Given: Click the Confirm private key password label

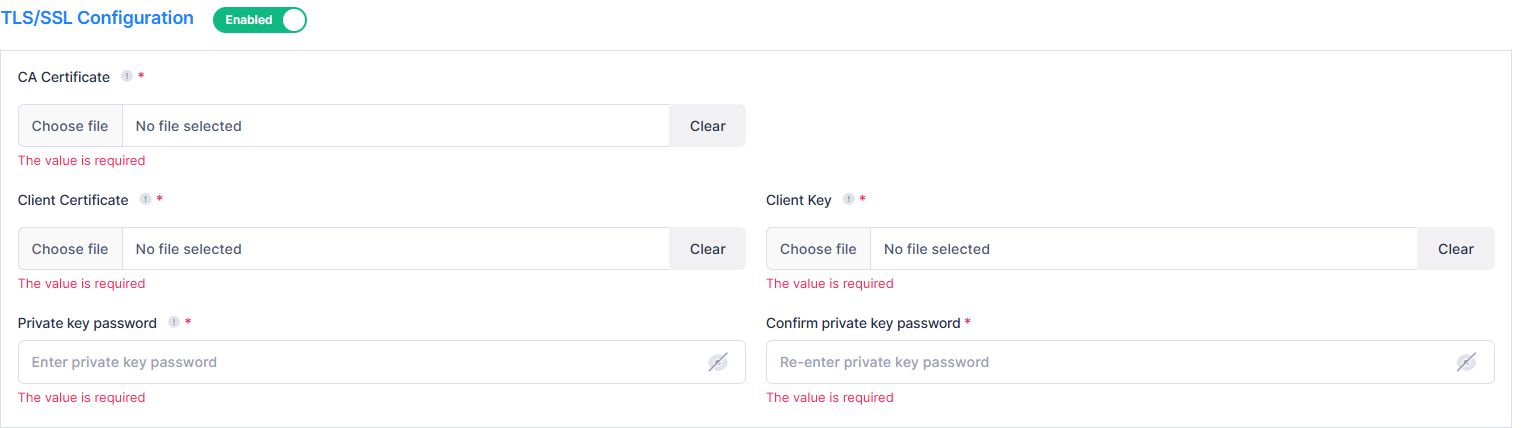Looking at the screenshot, I should click(x=864, y=323).
